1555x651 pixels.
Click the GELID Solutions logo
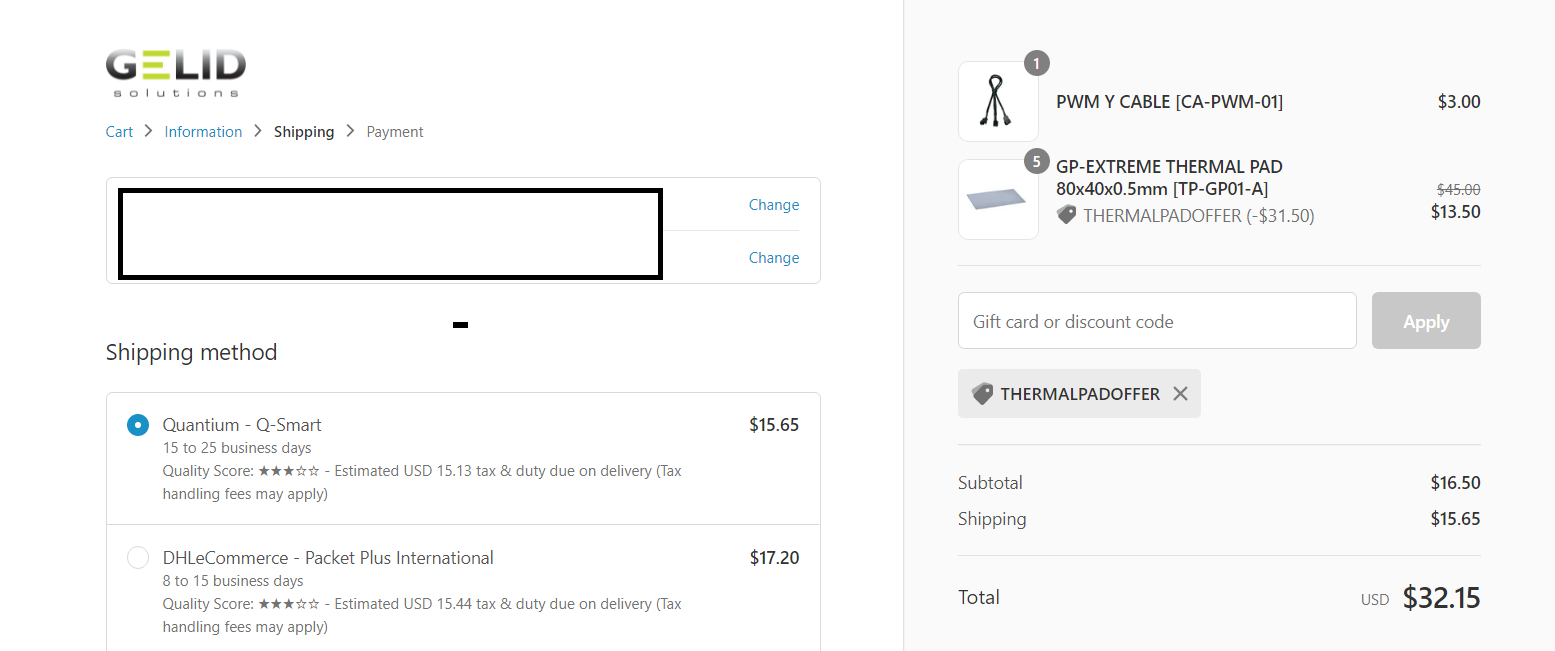(x=175, y=72)
